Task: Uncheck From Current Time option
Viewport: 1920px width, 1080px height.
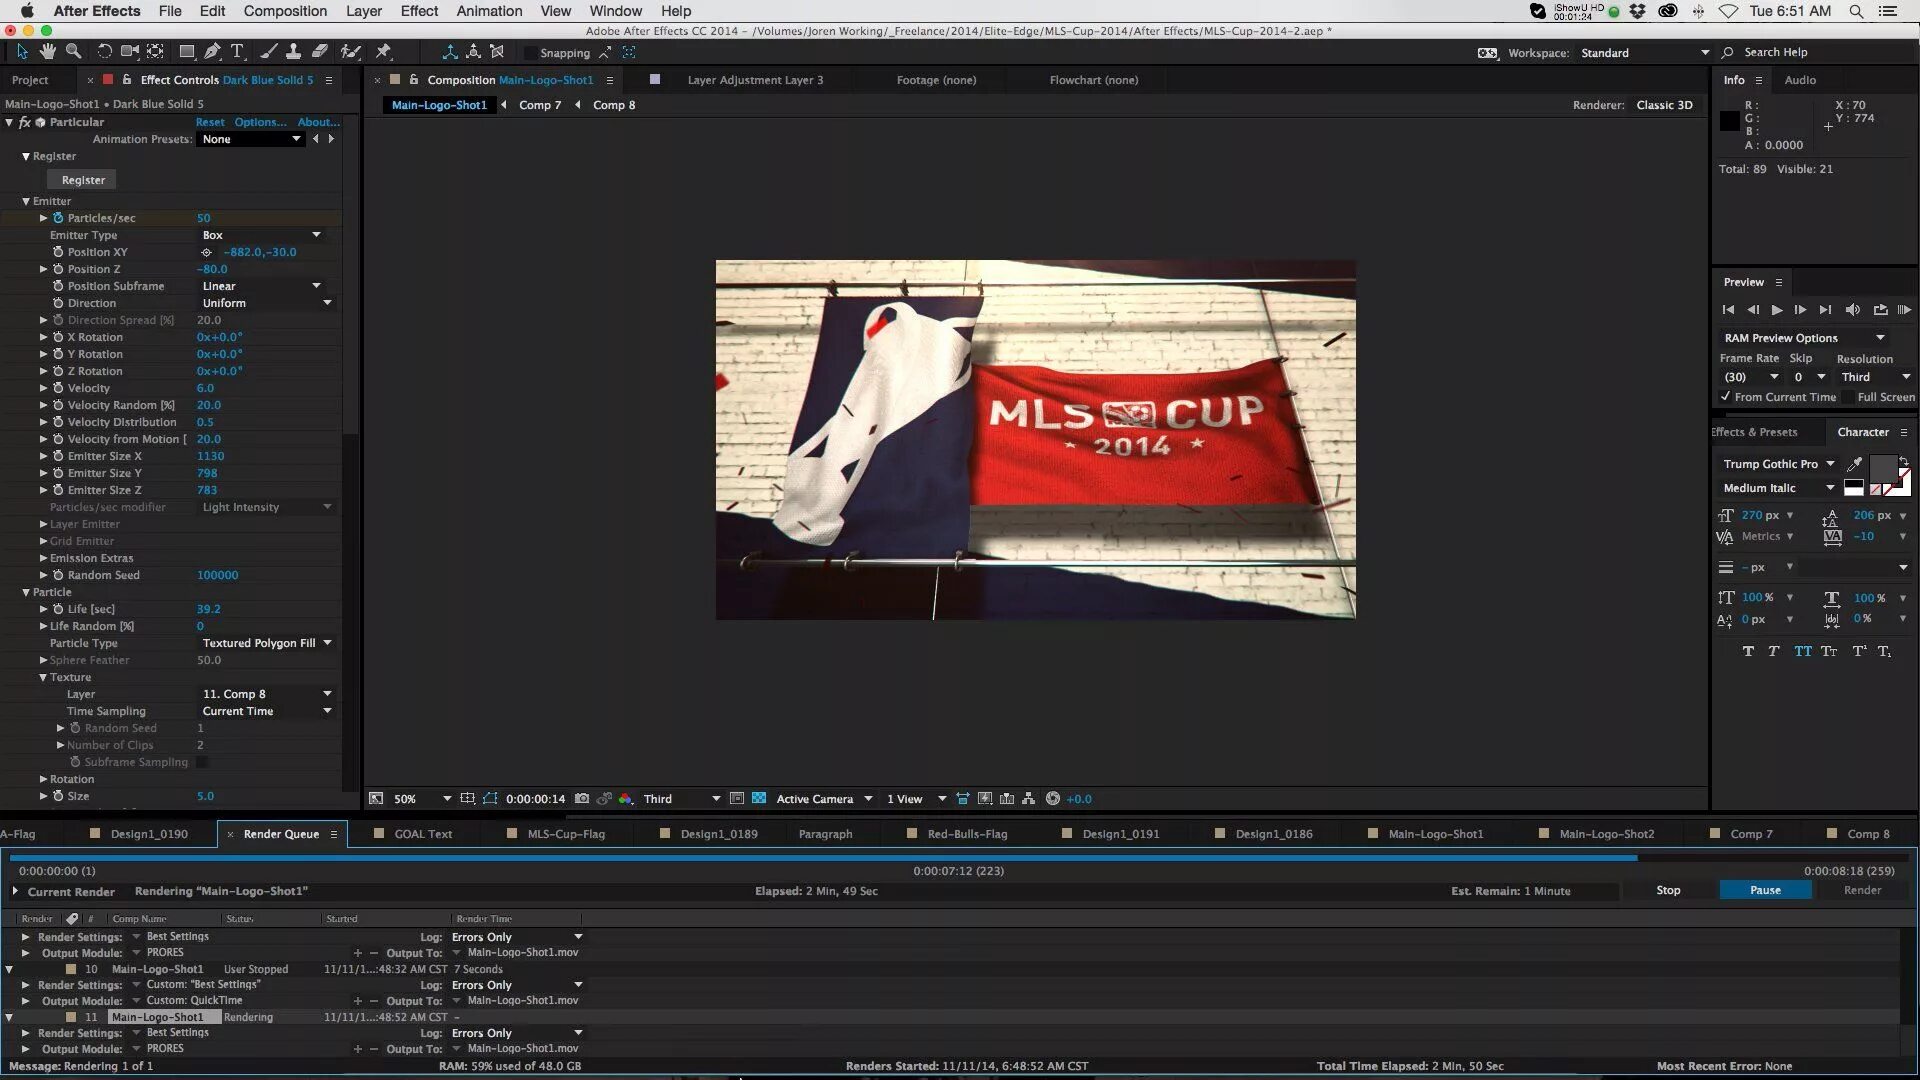Action: 1726,397
